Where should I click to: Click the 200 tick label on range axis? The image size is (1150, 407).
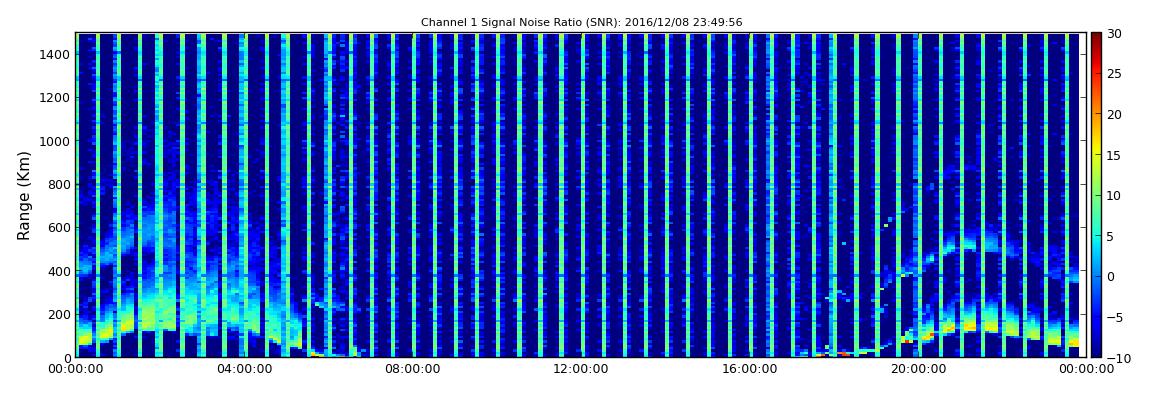59,315
